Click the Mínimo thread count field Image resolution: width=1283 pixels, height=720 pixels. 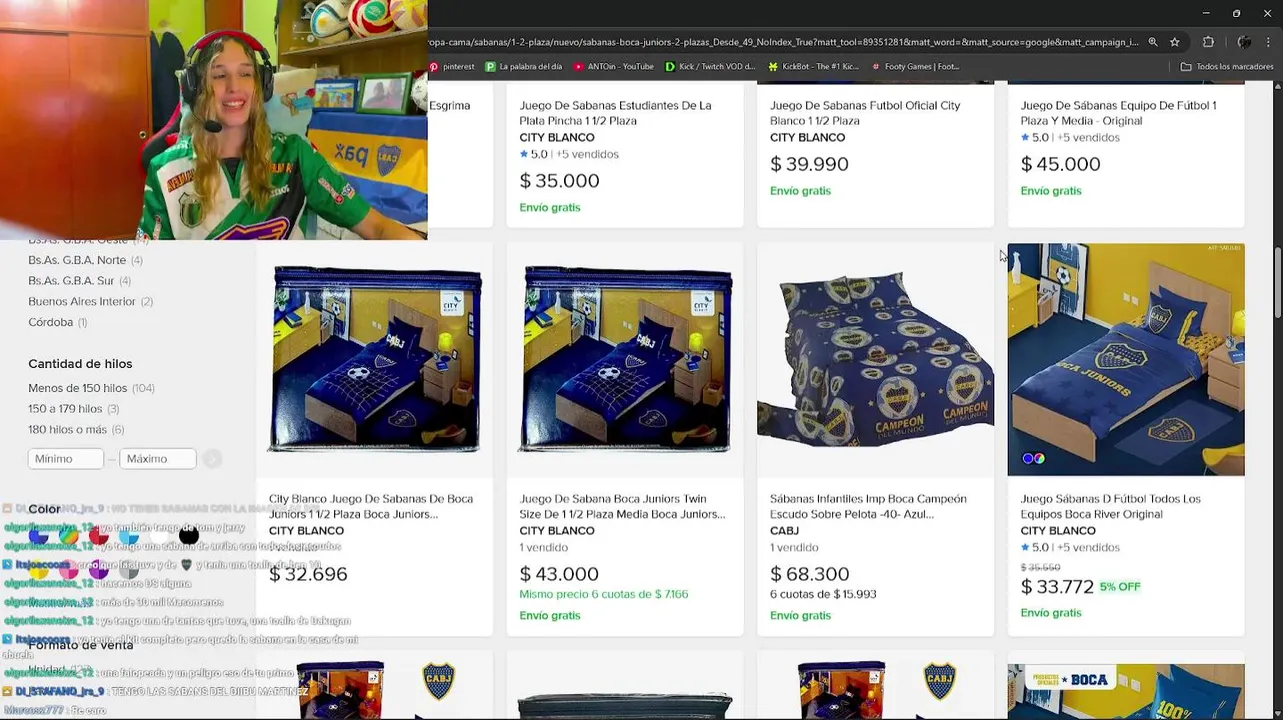coord(66,459)
